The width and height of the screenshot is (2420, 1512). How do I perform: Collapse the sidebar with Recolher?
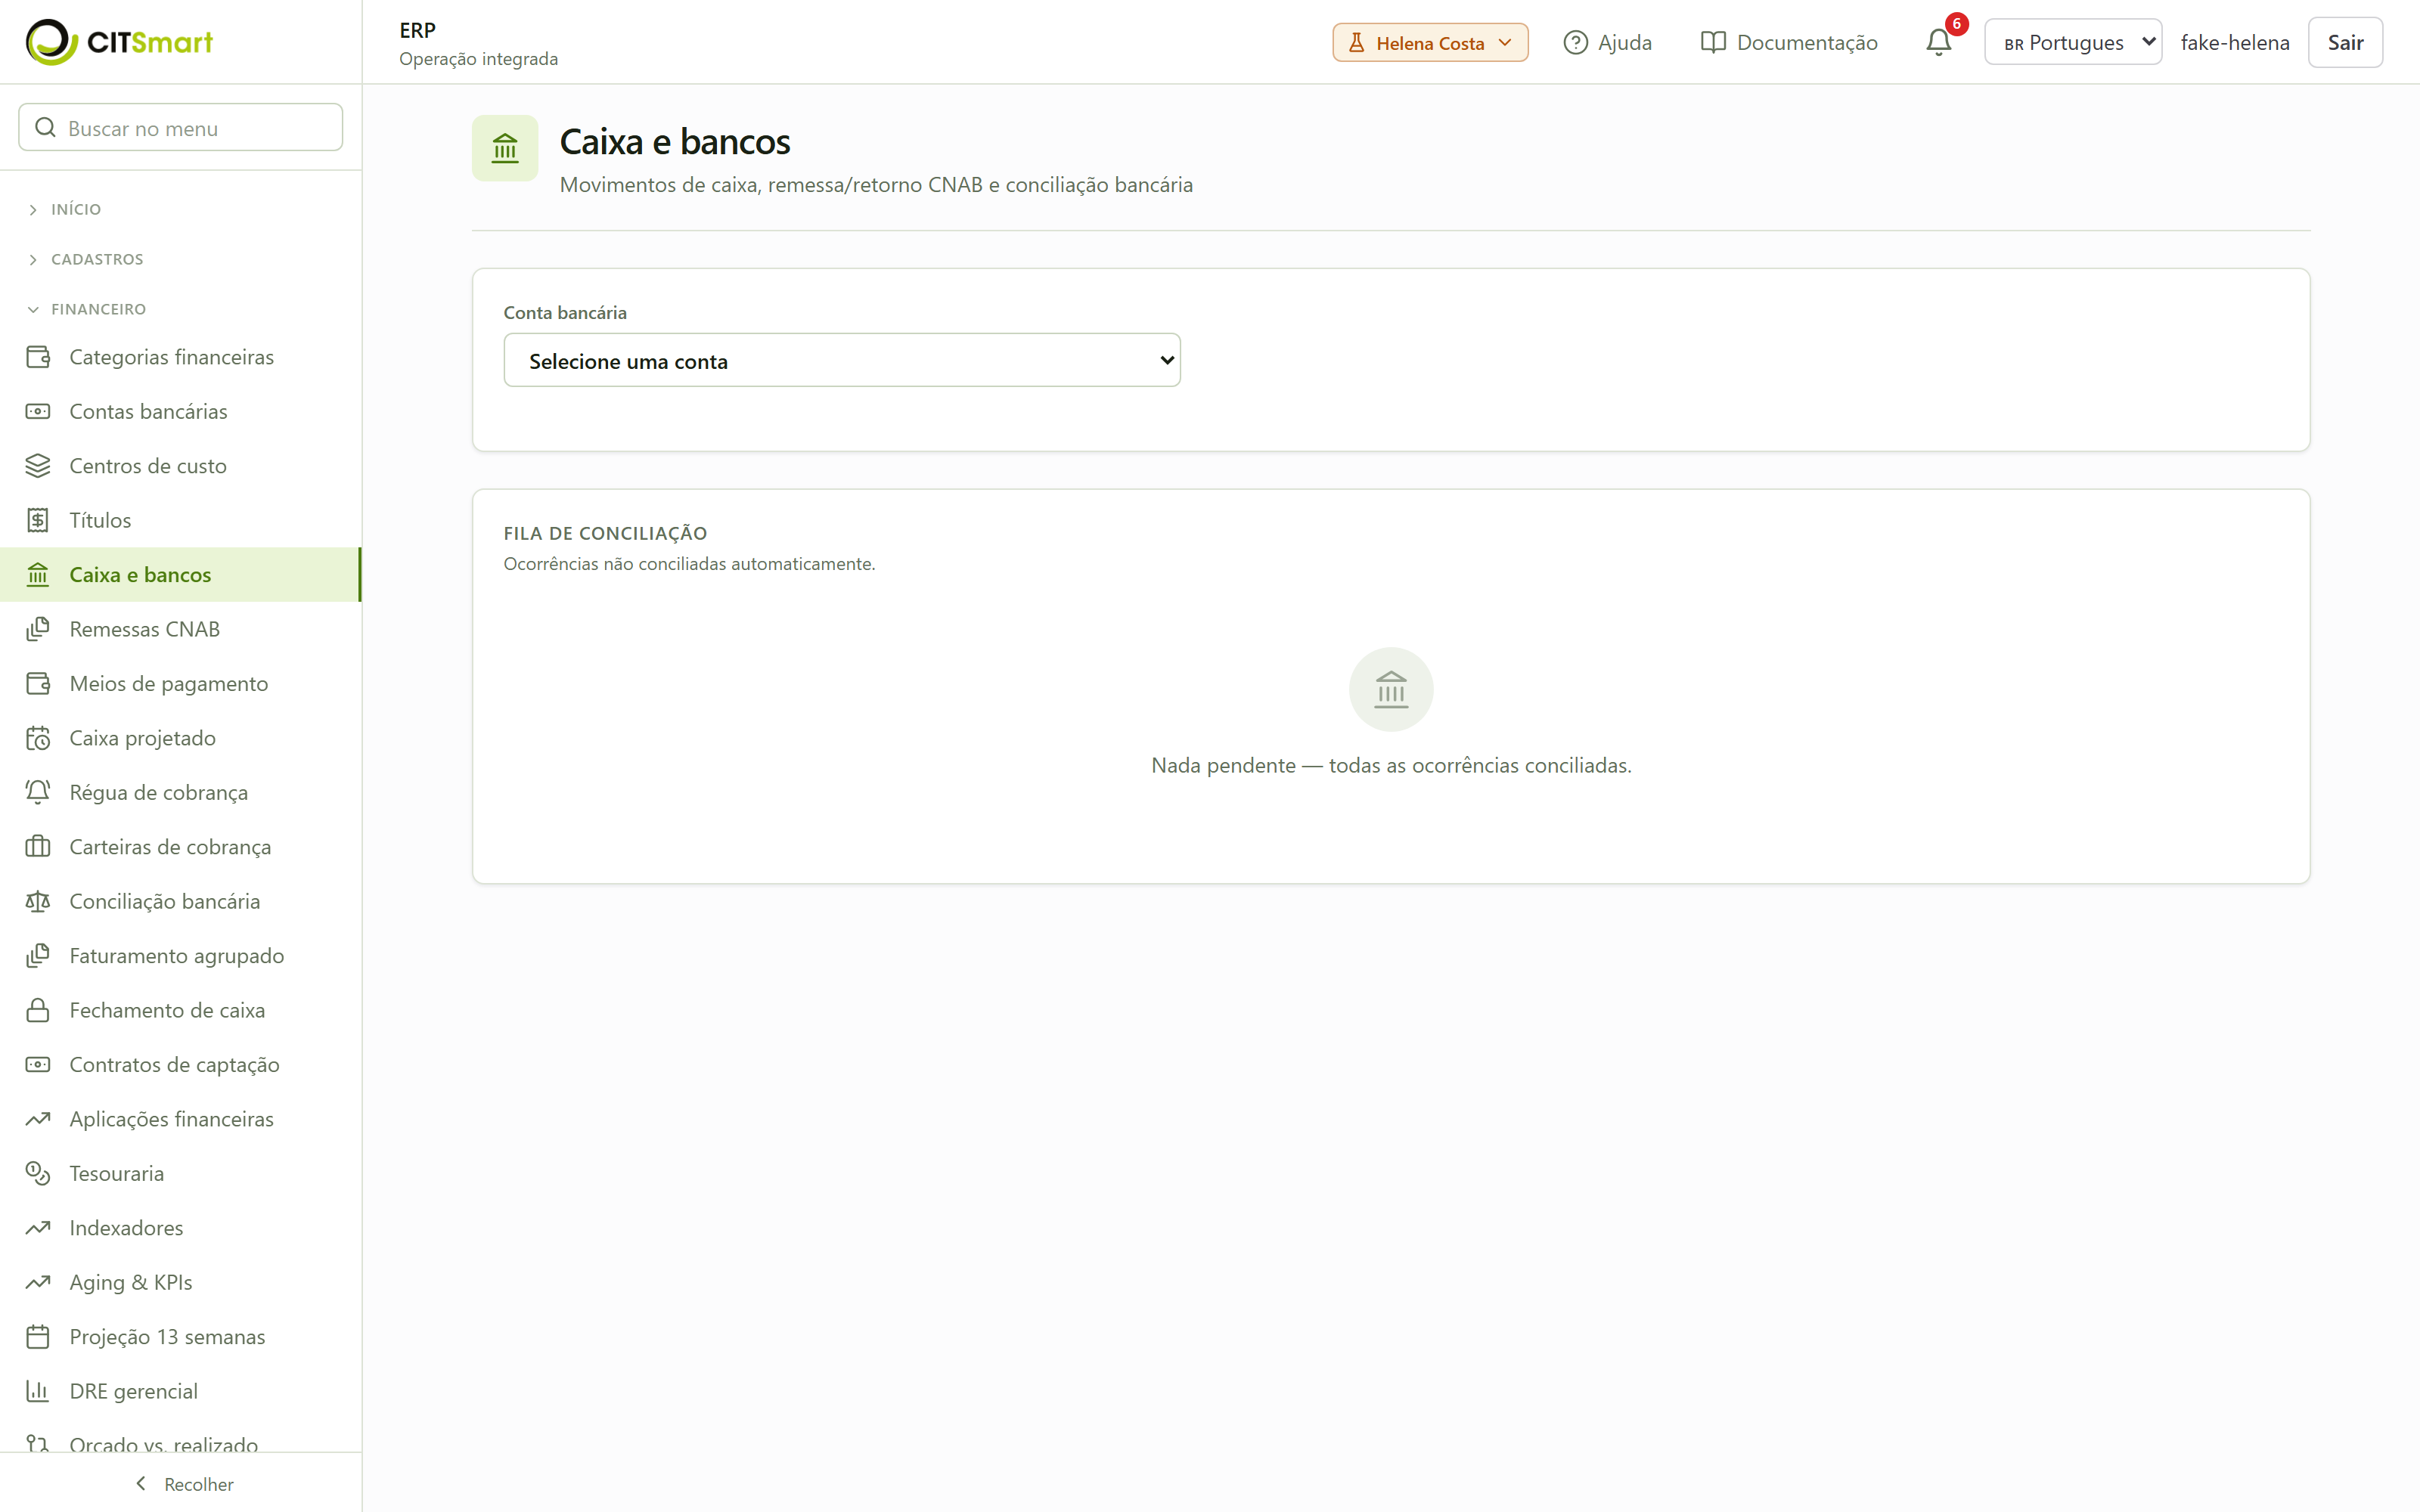(184, 1484)
